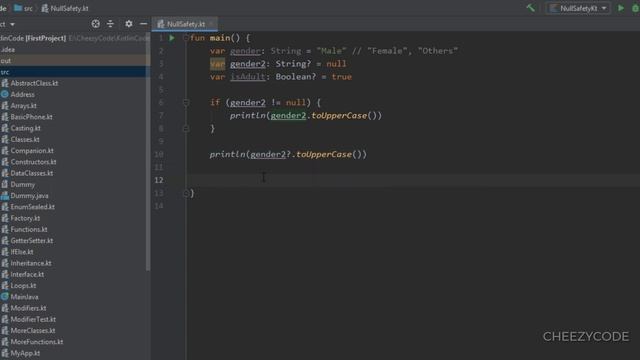This screenshot has width=640, height=360.
Task: Collapse the if block fold marker
Action: pyautogui.click(x=186, y=102)
